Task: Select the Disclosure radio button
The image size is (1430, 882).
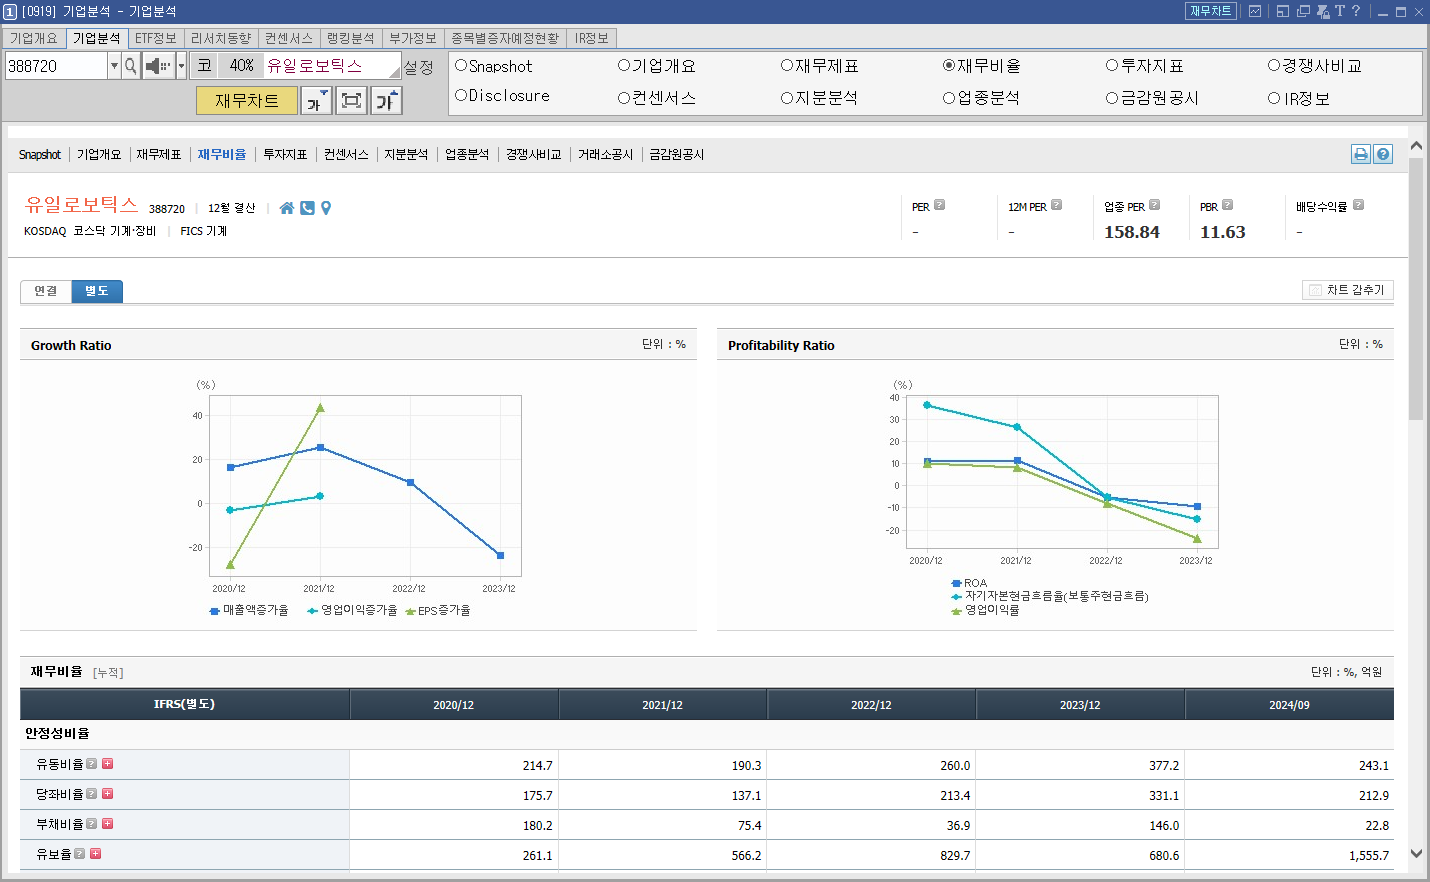Action: coord(461,95)
